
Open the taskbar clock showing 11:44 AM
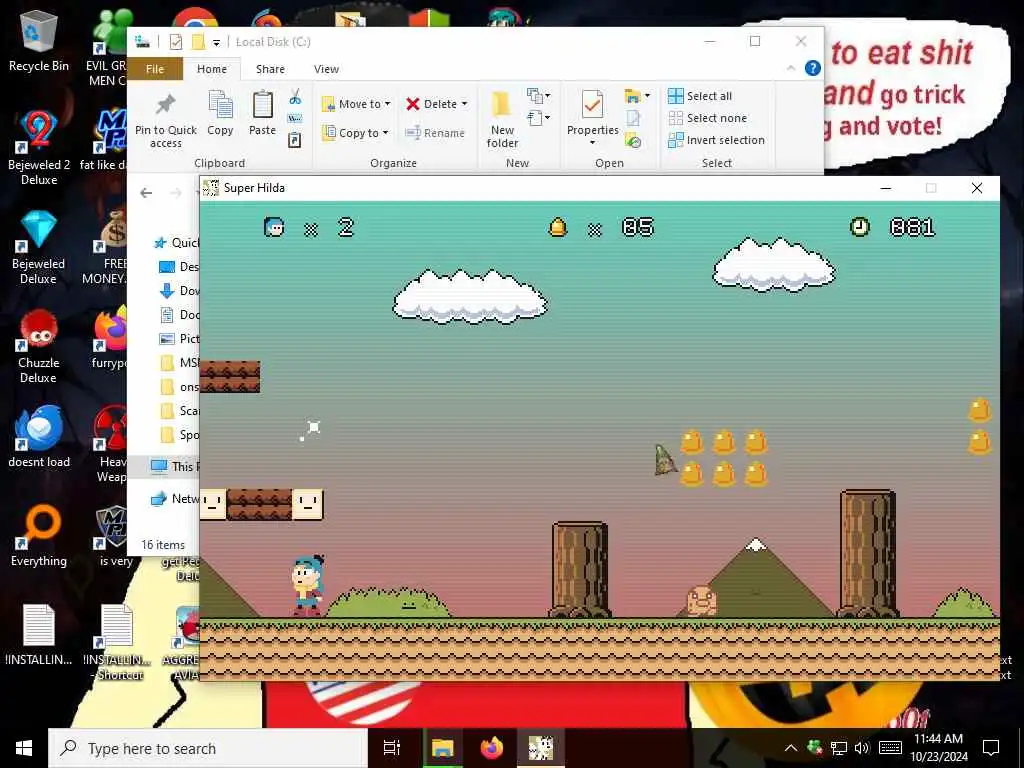pyautogui.click(x=938, y=748)
